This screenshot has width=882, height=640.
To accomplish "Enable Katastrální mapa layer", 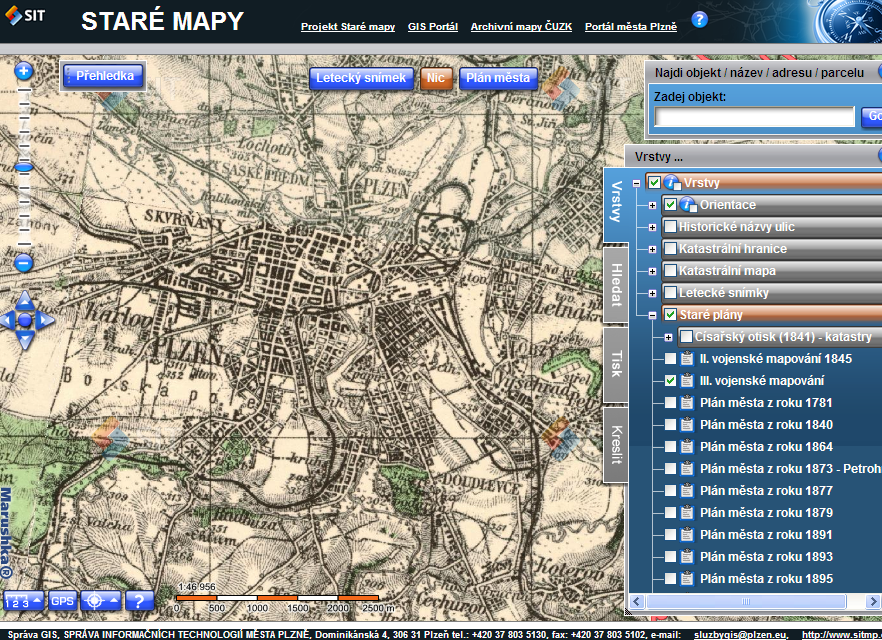I will (670, 271).
